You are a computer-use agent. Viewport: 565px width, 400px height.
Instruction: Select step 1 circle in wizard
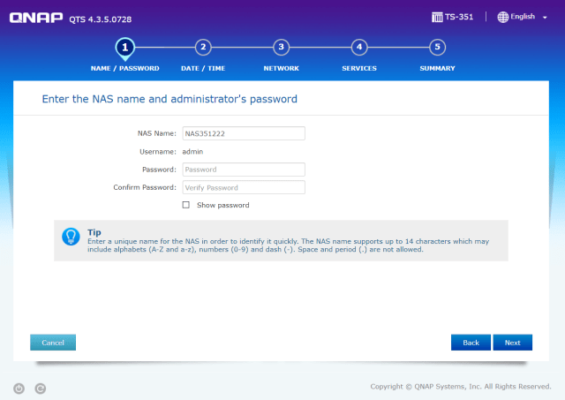click(125, 48)
